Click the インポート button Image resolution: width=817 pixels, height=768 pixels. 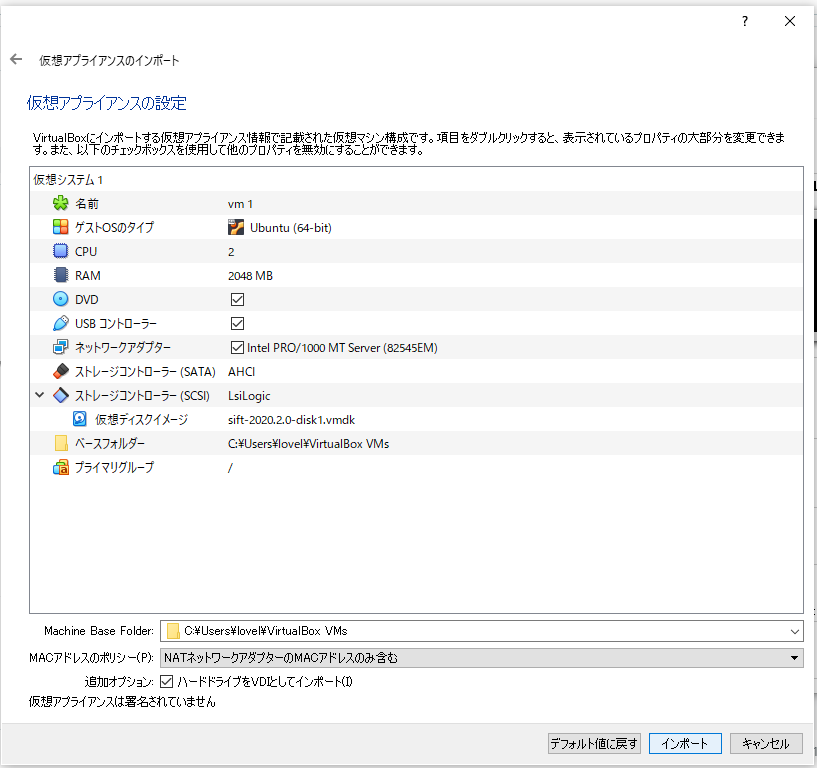point(685,744)
